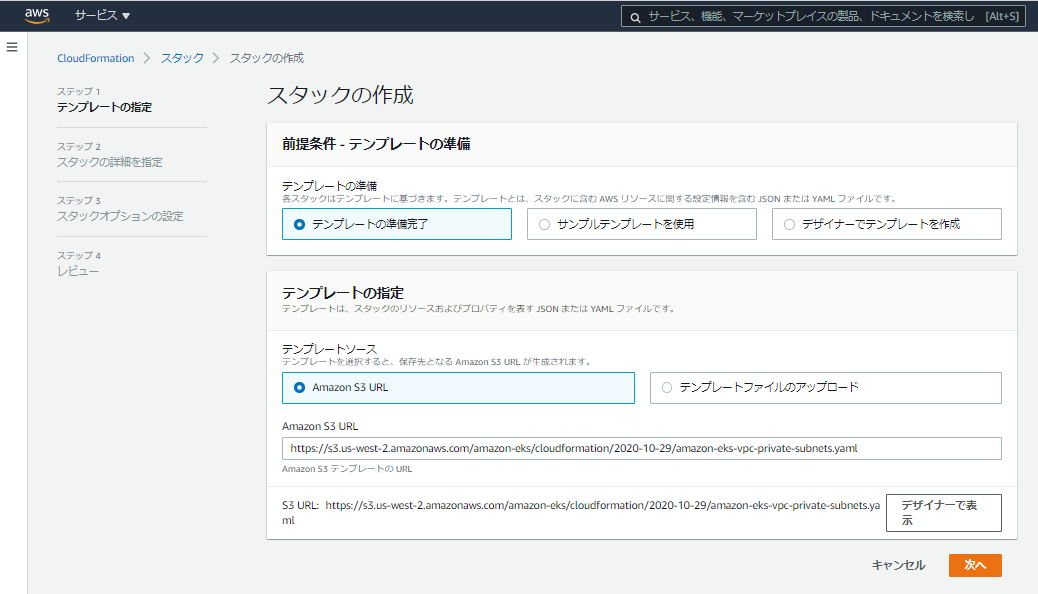Screen dimensions: 1038x594
Task: Select step 2 スタックの詳細を指定
Action: tap(109, 162)
